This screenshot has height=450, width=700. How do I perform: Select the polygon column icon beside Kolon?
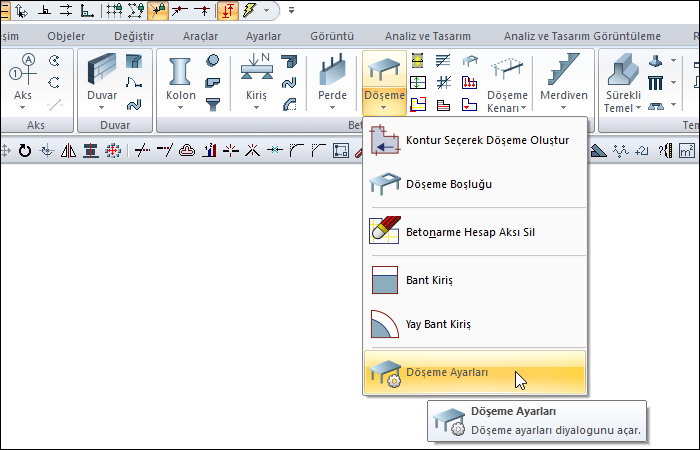tap(213, 83)
